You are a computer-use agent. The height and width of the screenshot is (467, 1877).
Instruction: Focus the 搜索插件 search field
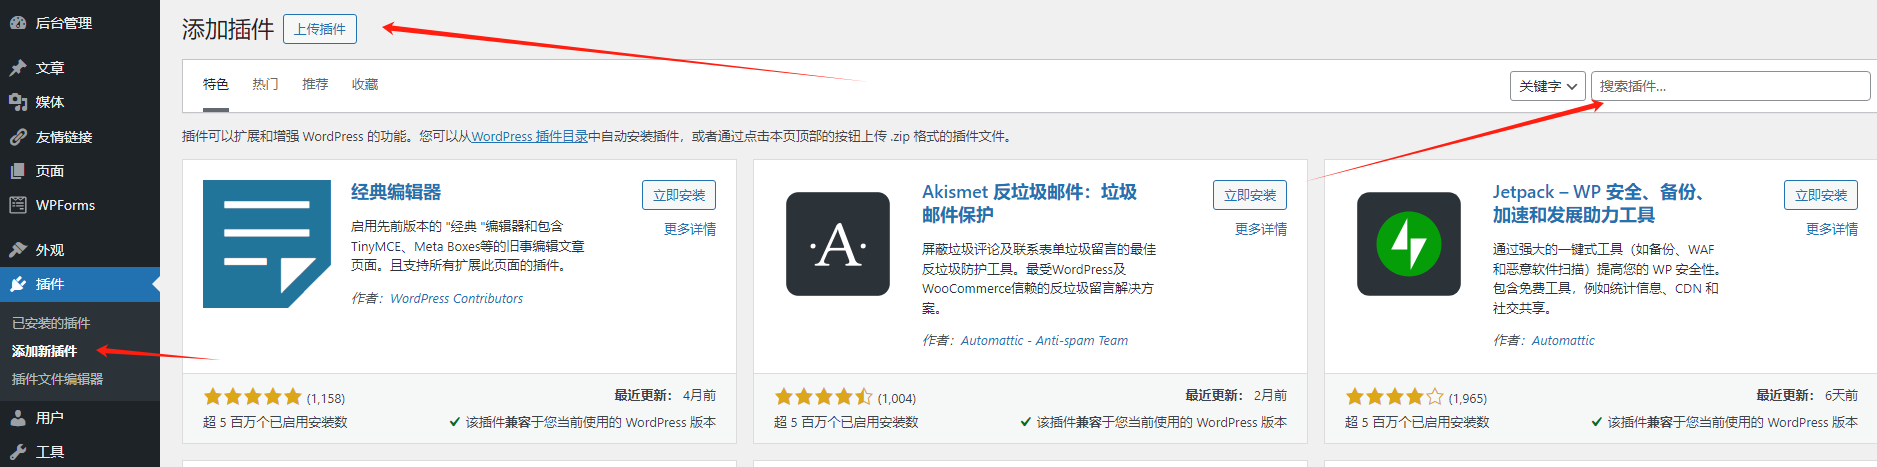coord(1731,86)
